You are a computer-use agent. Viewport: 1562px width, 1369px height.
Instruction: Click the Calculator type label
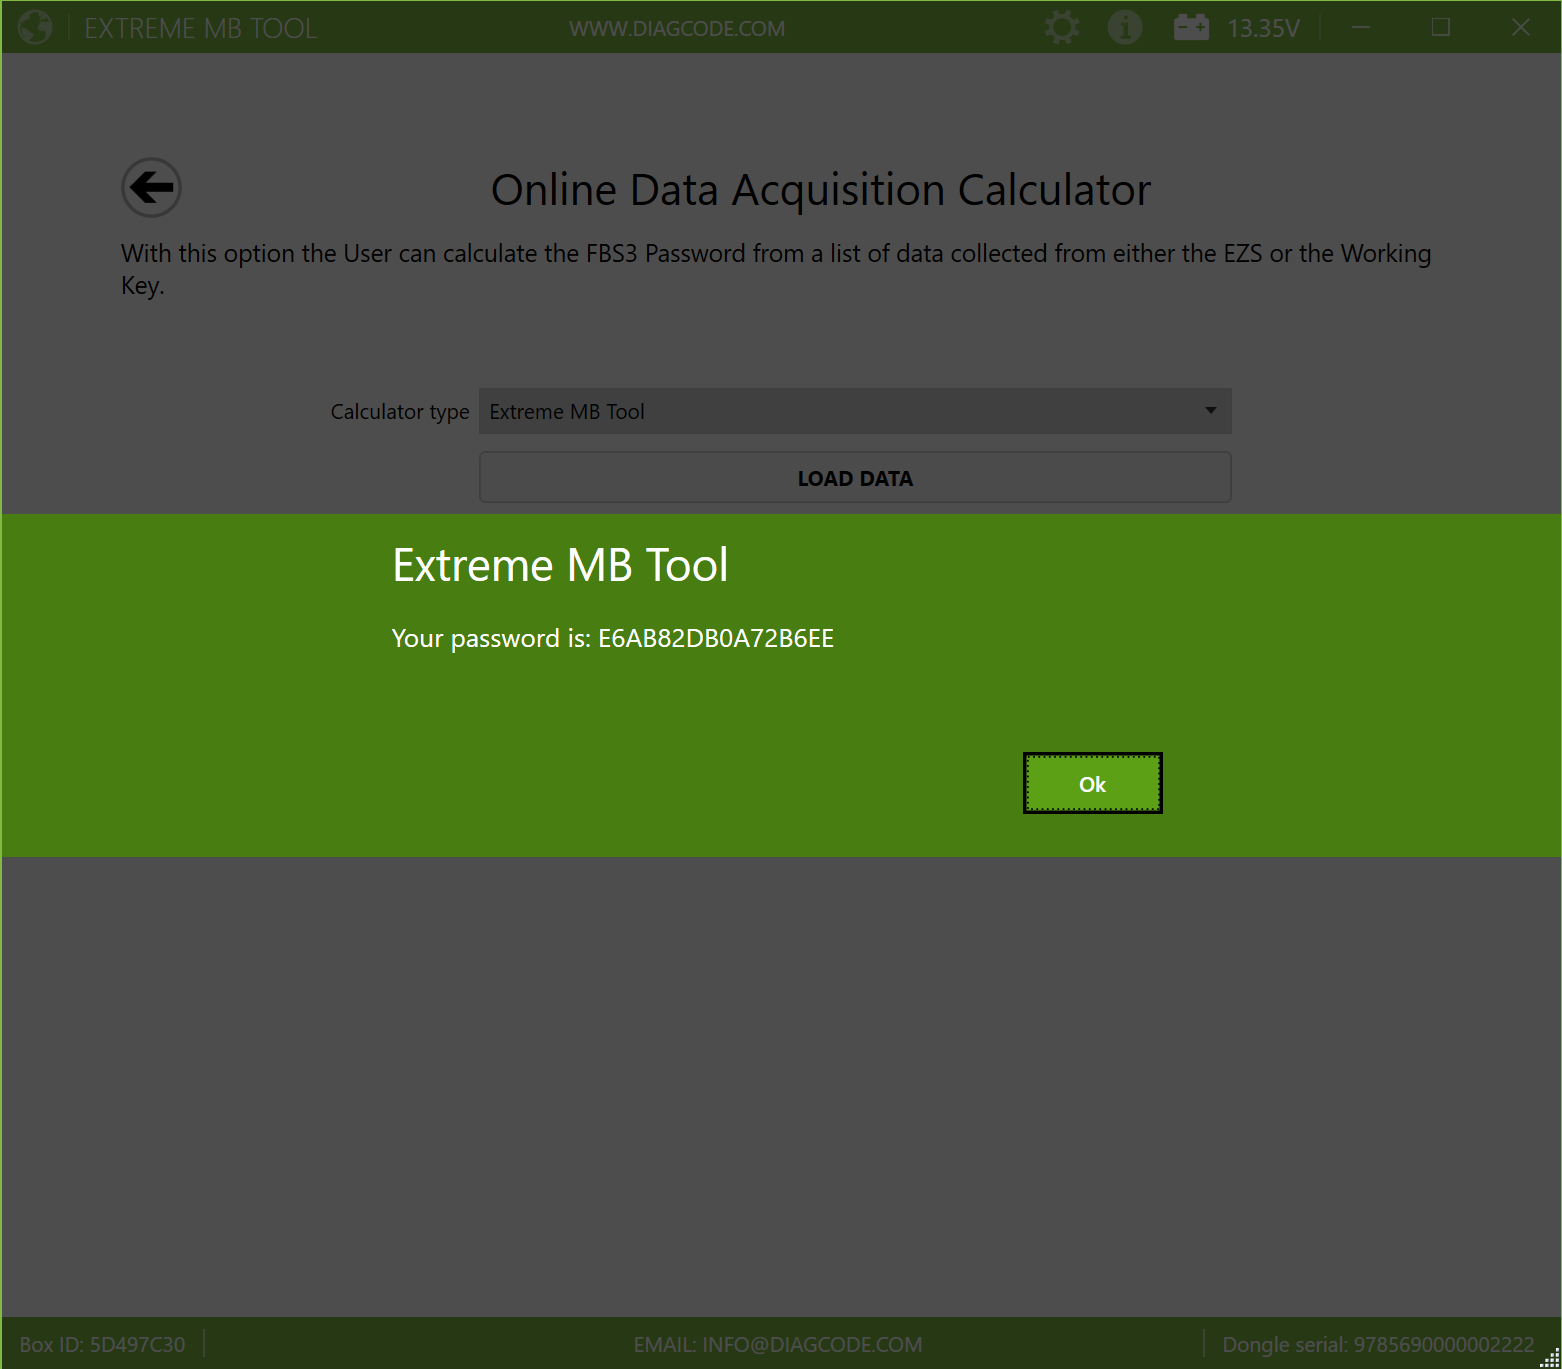click(400, 412)
